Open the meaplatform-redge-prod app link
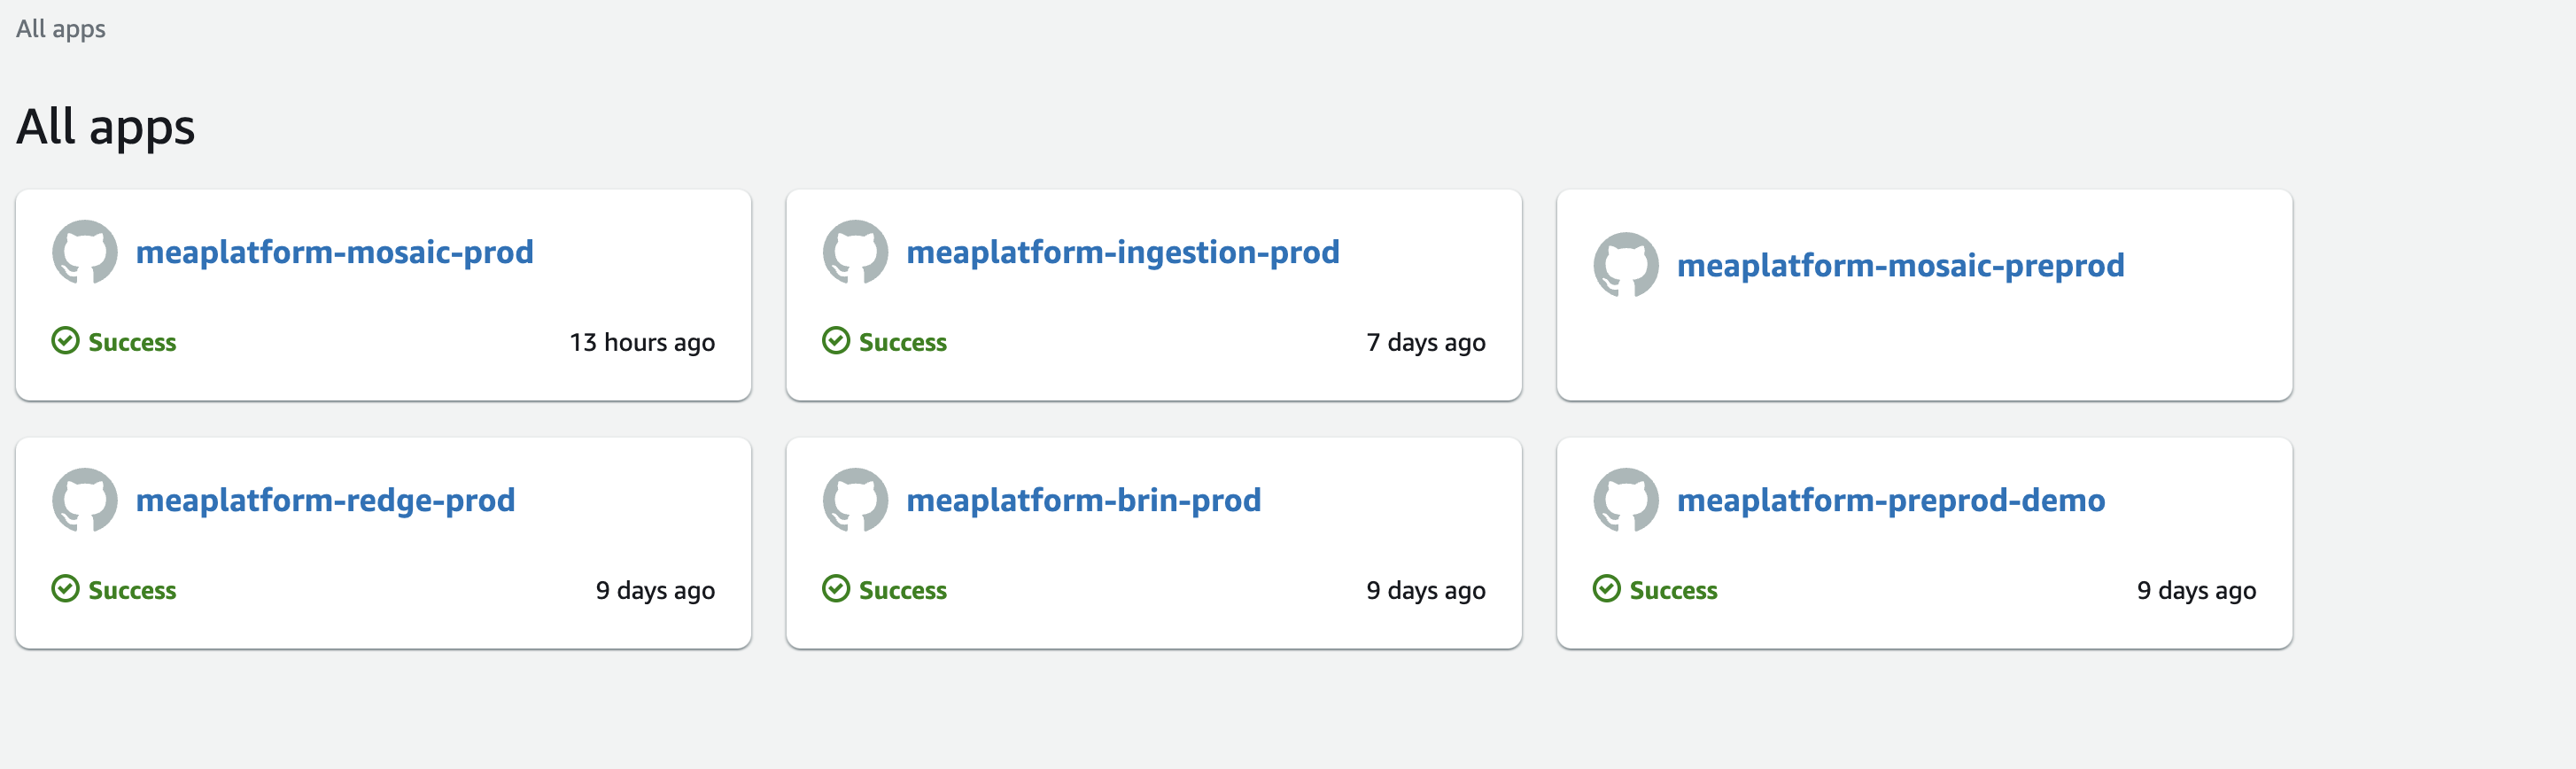2576x769 pixels. click(326, 500)
